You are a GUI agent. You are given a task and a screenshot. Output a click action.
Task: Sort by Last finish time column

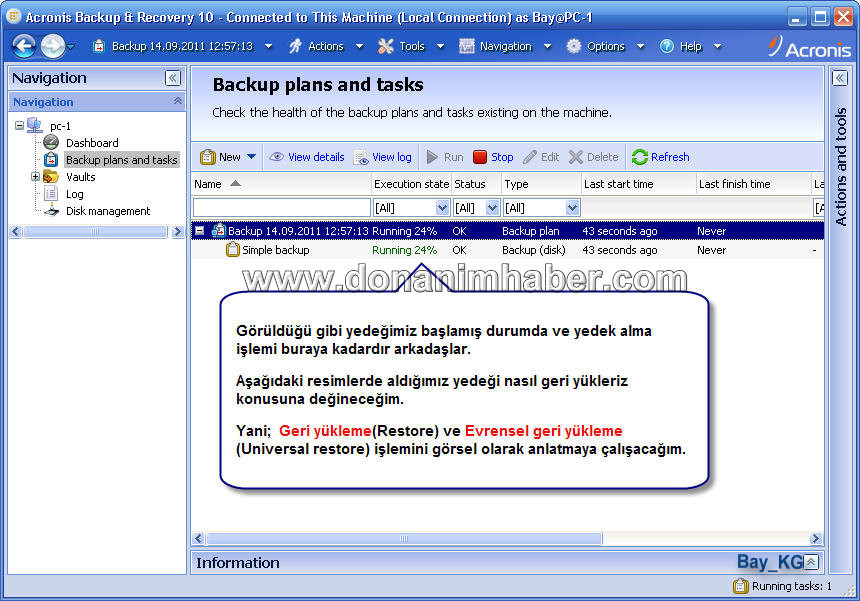pyautogui.click(x=753, y=184)
